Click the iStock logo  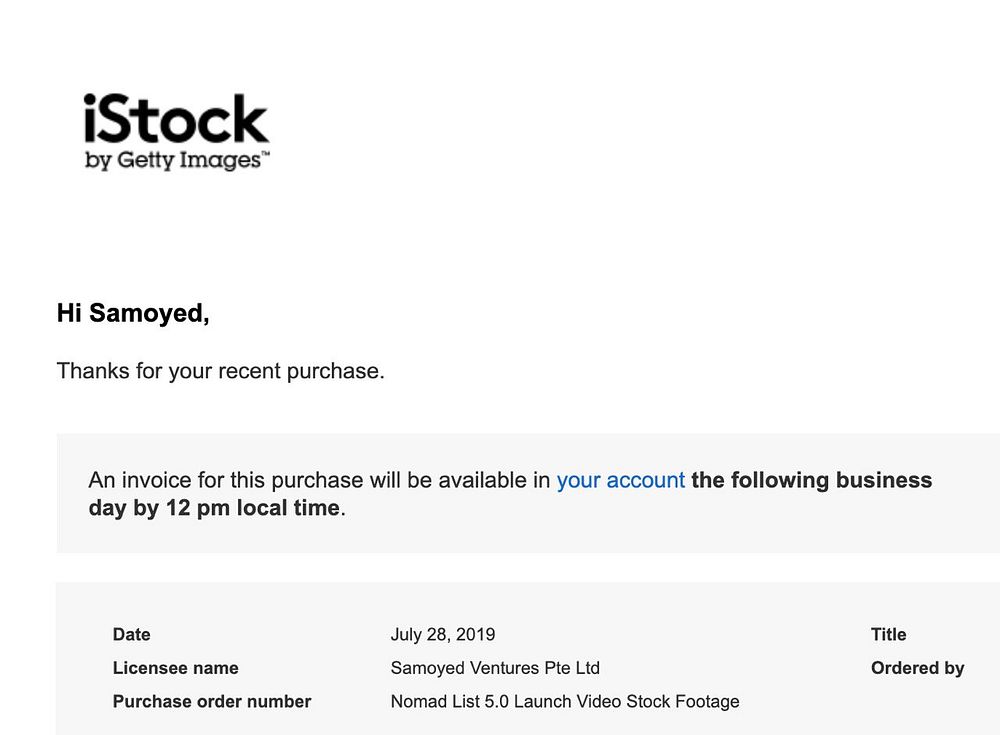[176, 120]
